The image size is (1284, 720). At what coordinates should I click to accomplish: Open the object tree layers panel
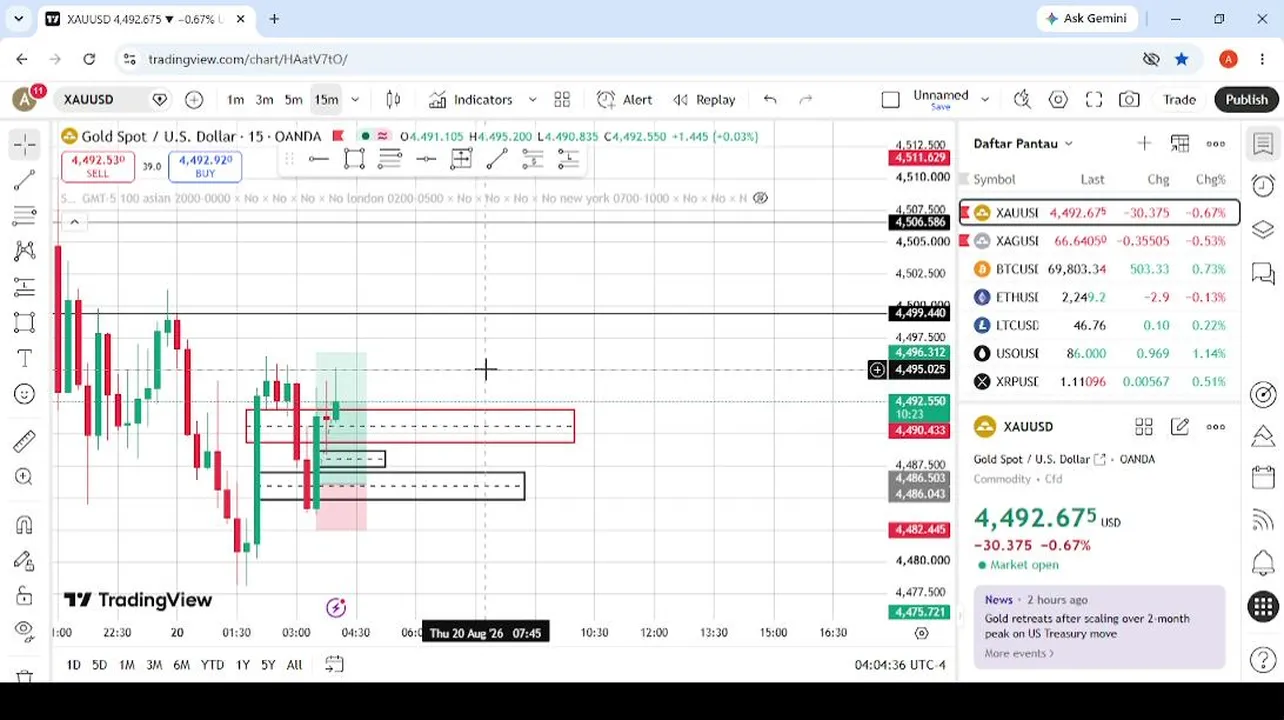coord(1263,229)
